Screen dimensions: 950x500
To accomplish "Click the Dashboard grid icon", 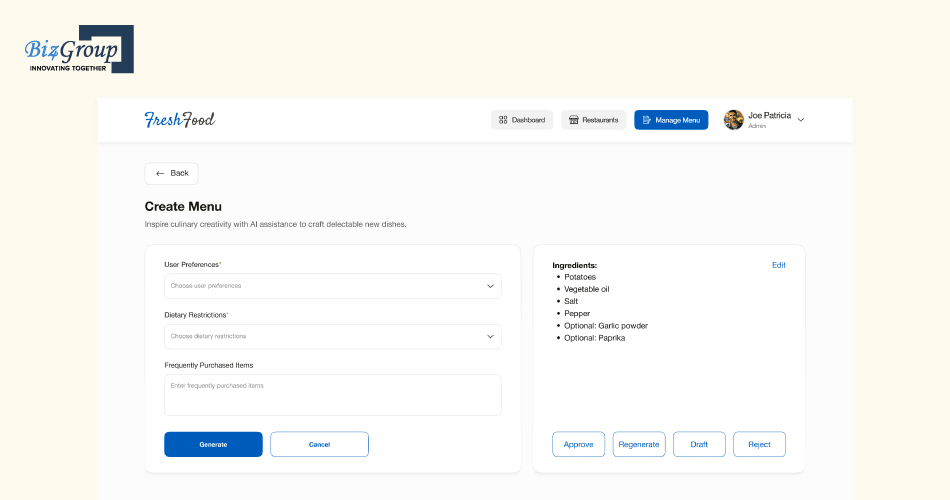I will pos(503,120).
